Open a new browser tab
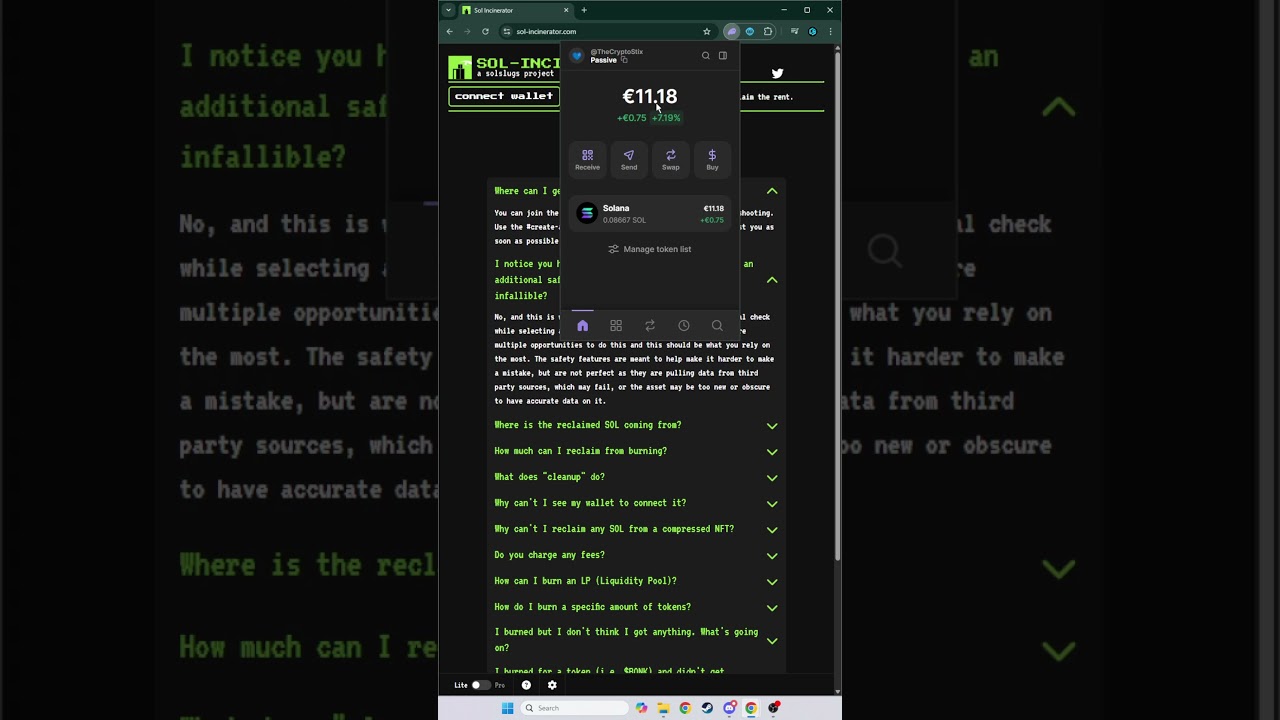Viewport: 1280px width, 720px height. (x=584, y=10)
